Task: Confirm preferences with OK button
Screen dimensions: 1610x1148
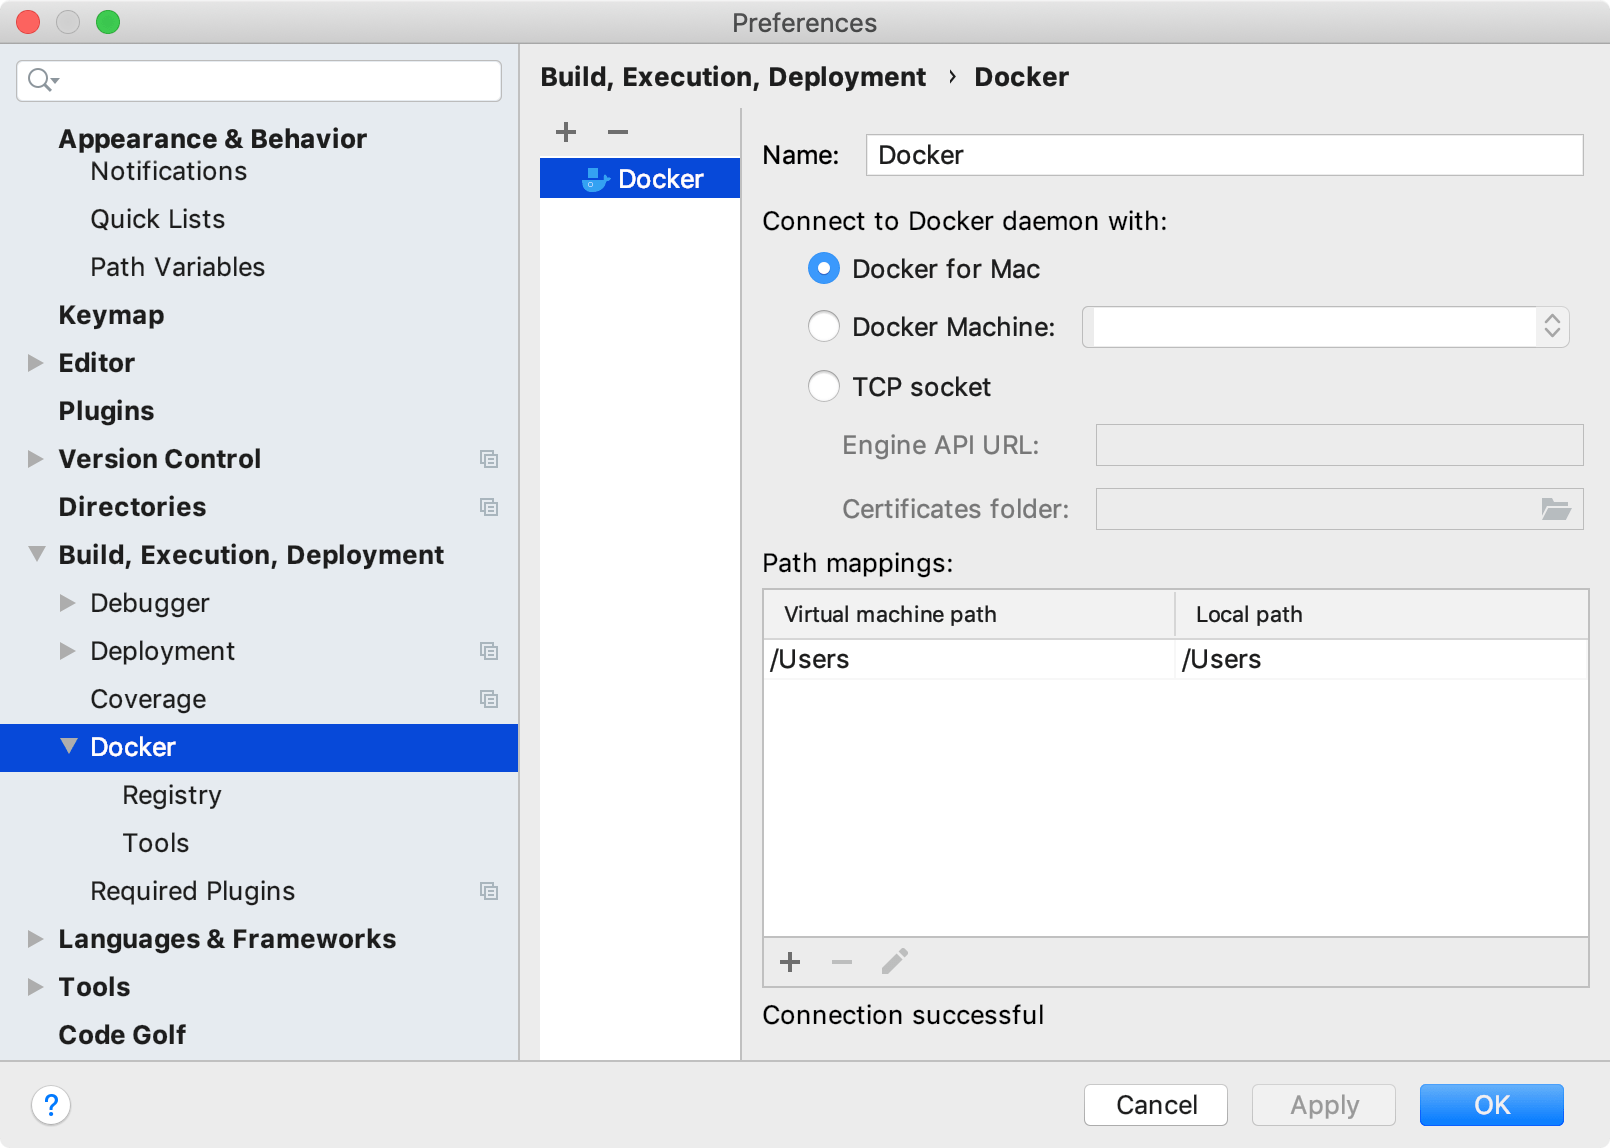Action: pos(1492,1105)
